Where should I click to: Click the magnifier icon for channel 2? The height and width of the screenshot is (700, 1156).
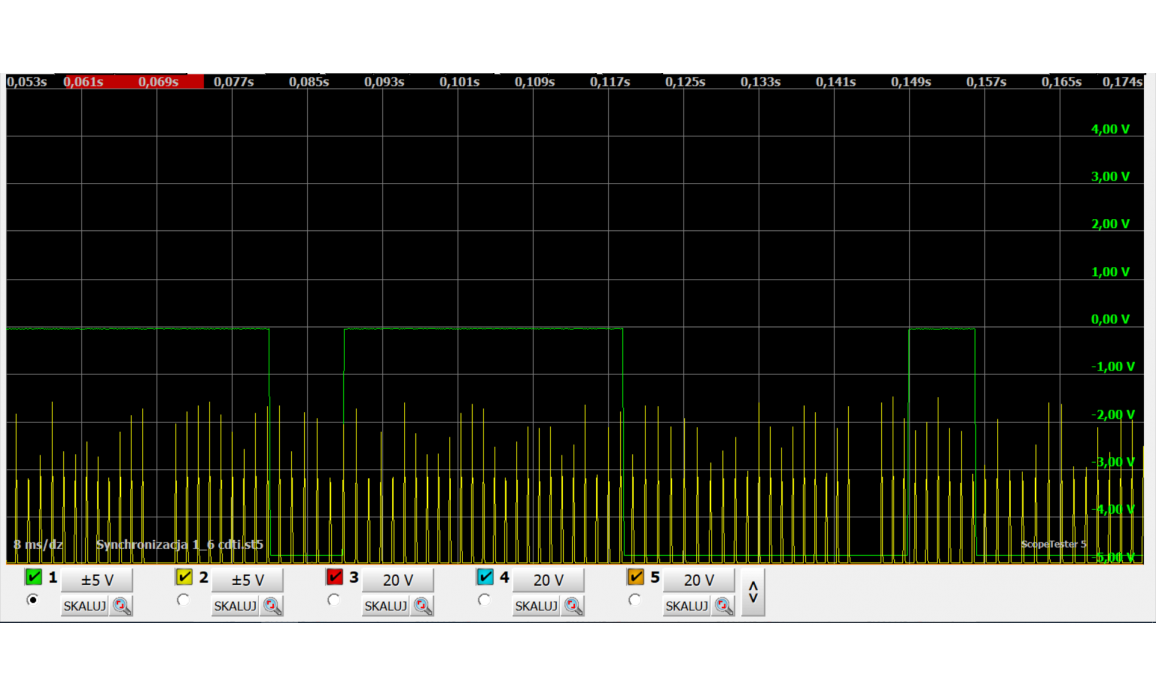coord(272,606)
